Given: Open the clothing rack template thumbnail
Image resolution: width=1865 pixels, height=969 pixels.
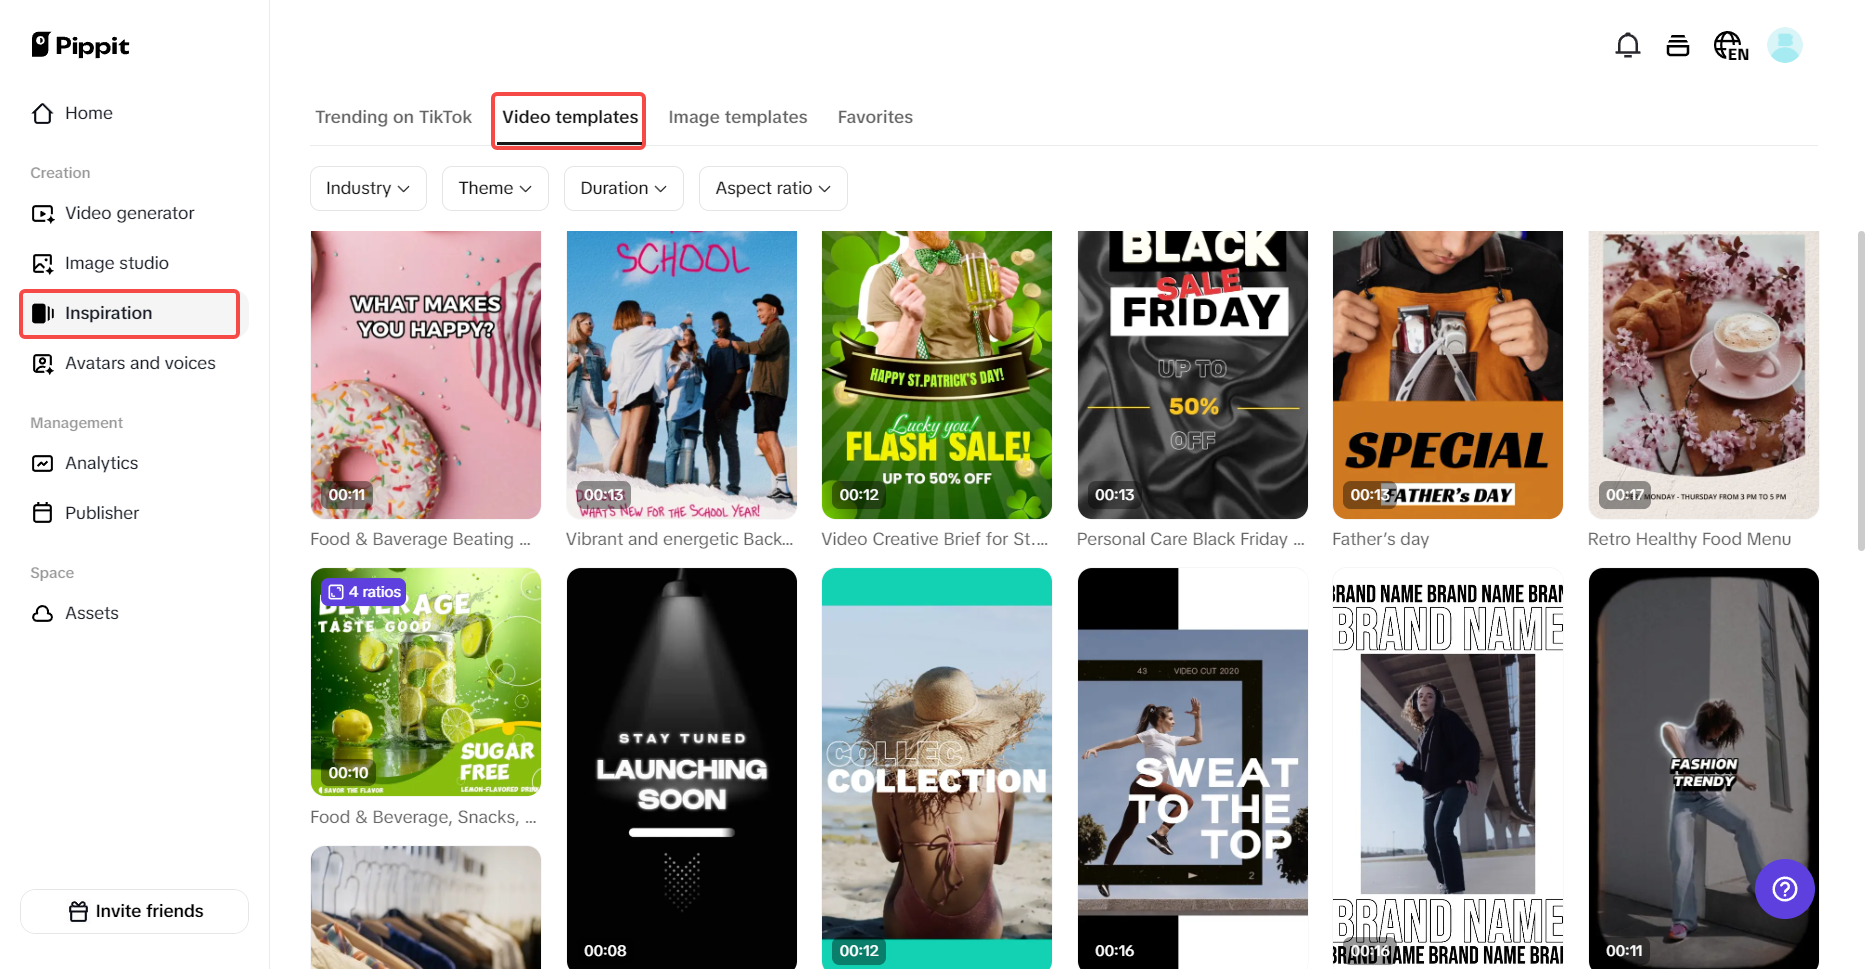Looking at the screenshot, I should [426, 907].
